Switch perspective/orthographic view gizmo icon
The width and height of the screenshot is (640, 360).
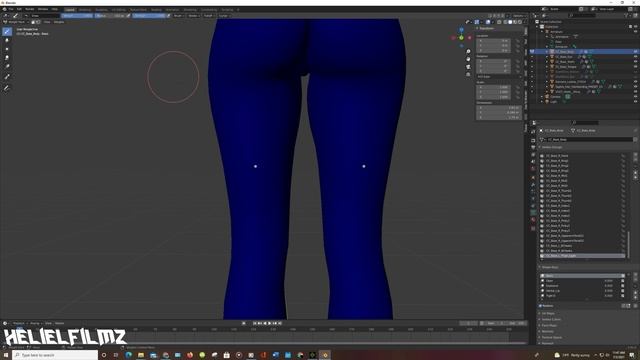click(x=468, y=74)
